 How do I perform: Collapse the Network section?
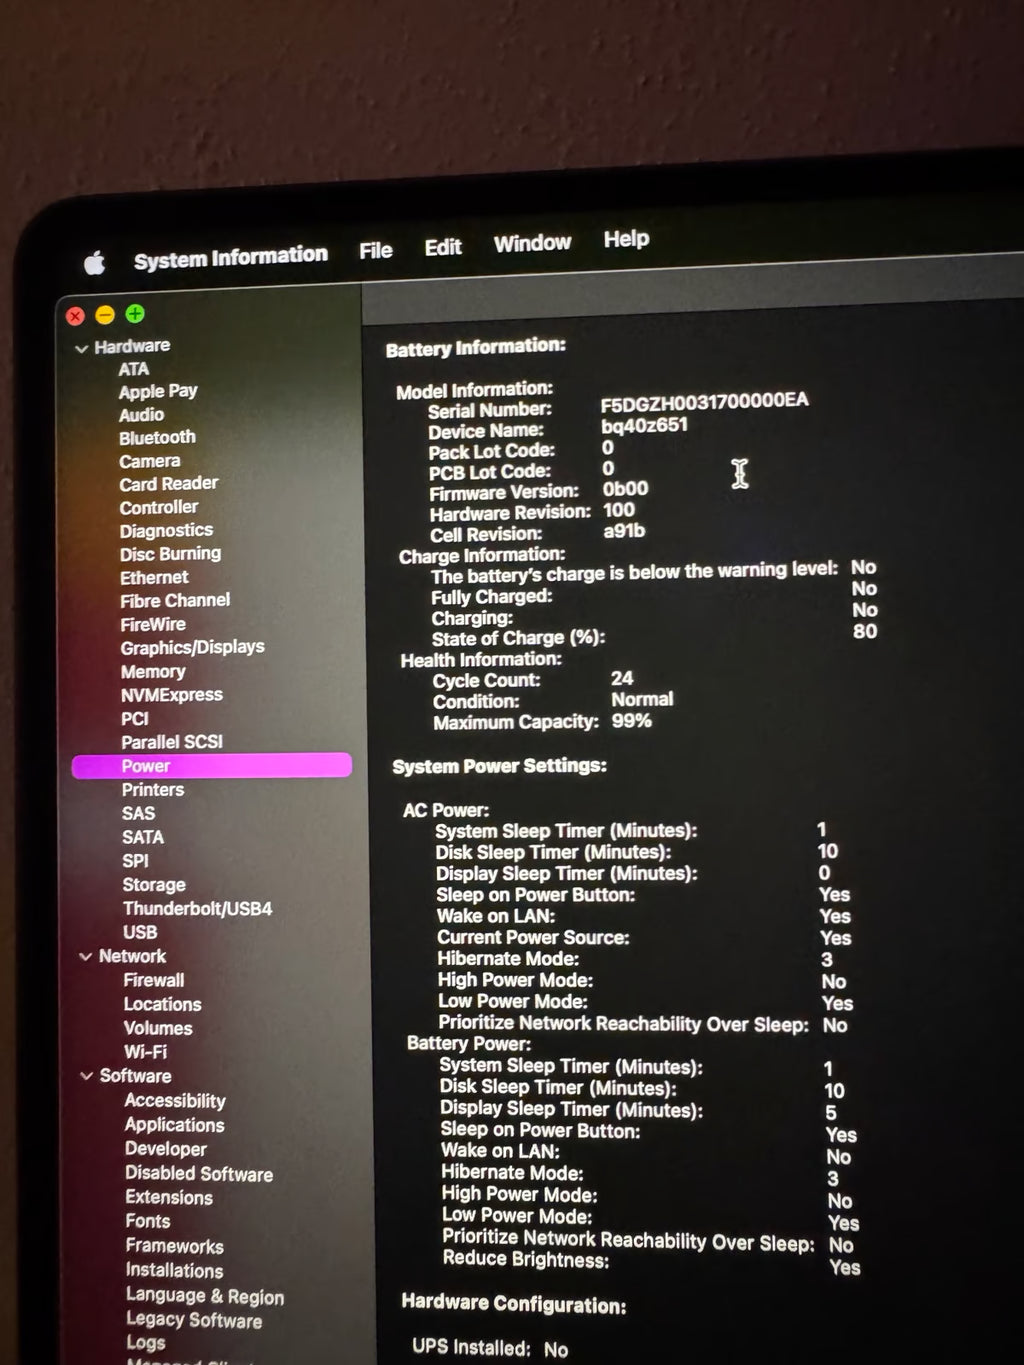[x=86, y=956]
